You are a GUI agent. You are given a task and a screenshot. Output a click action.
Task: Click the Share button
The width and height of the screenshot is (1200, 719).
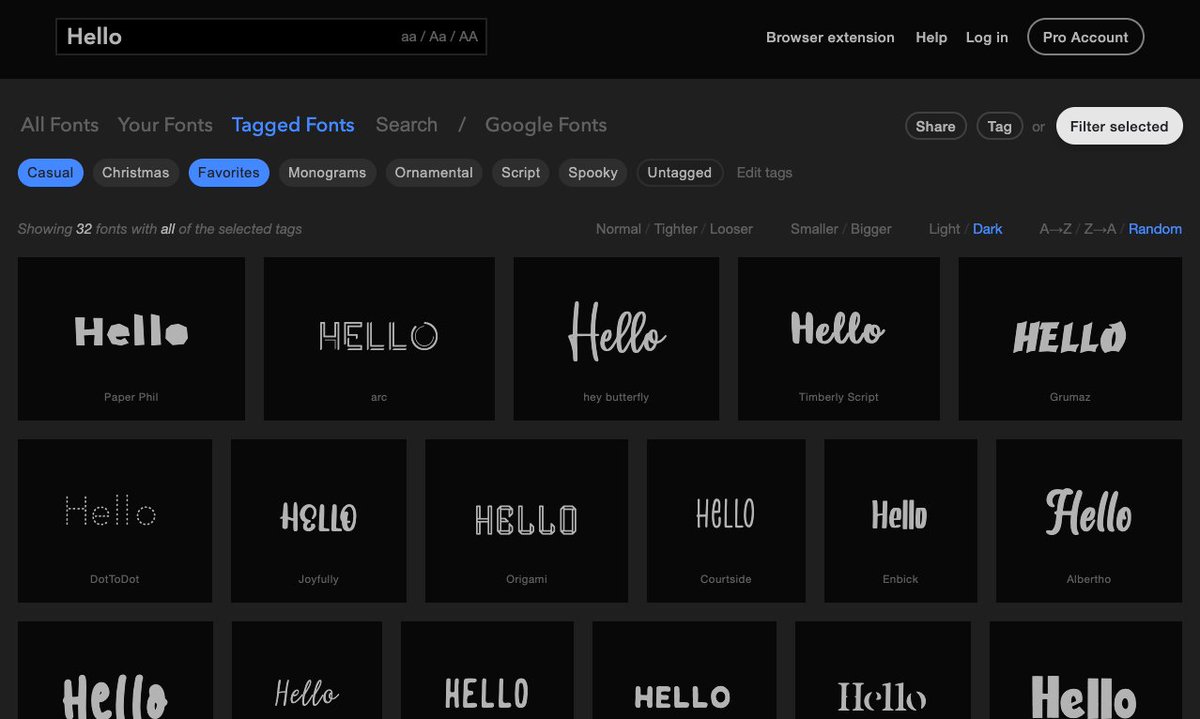(x=935, y=126)
